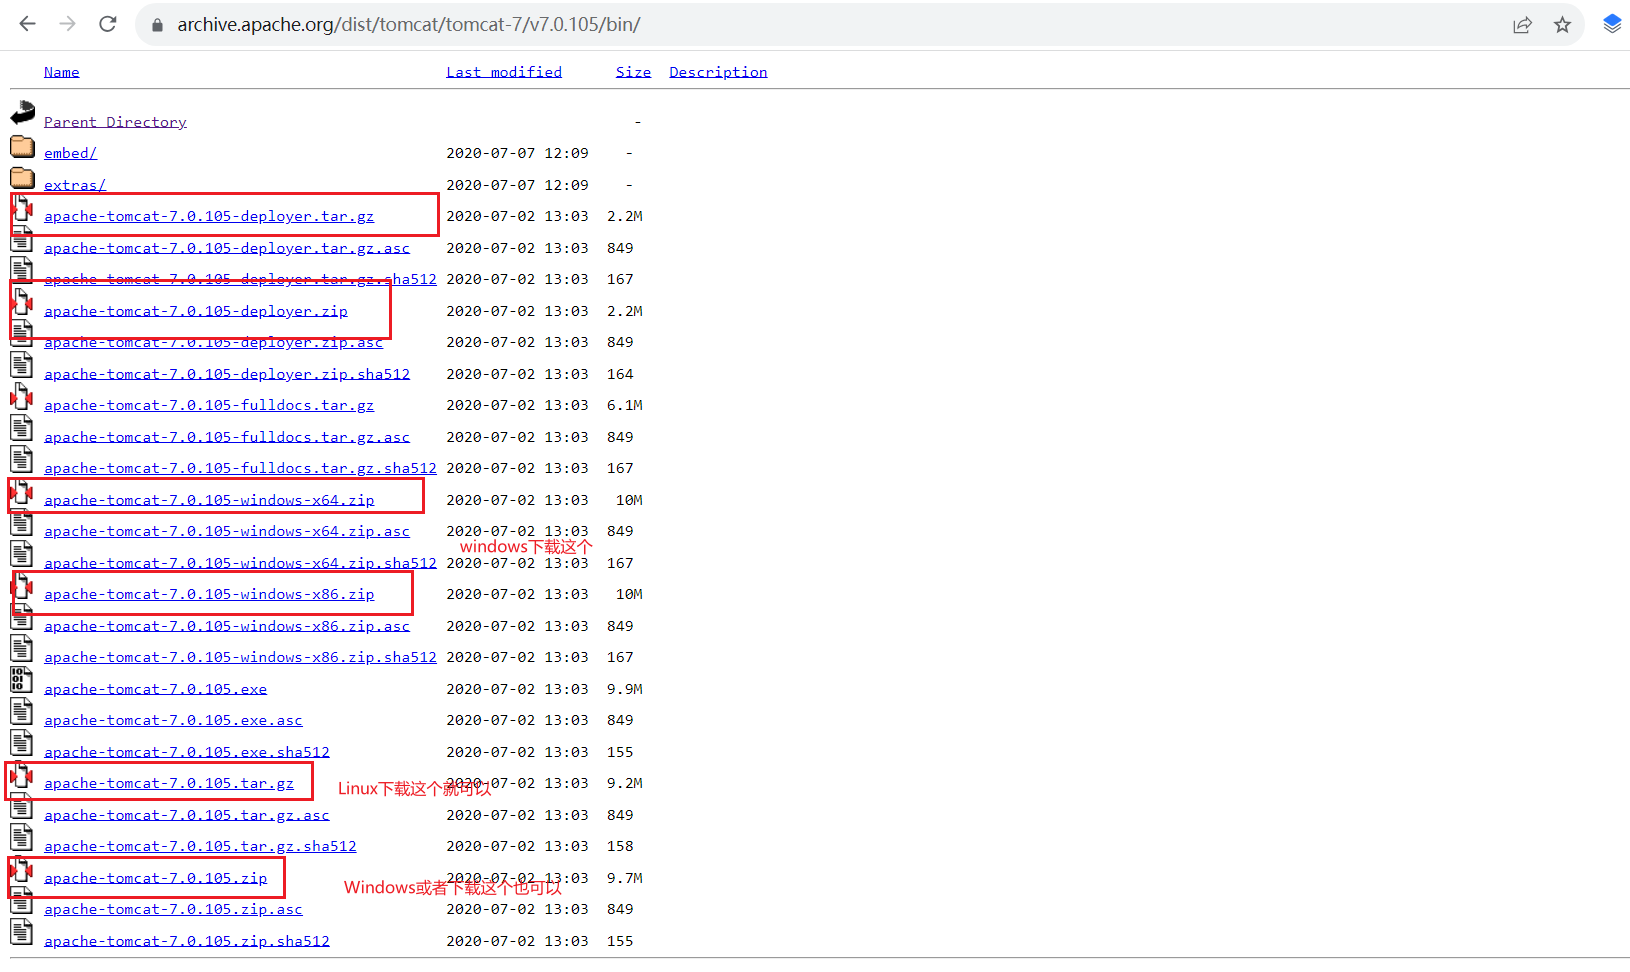Sort listing by Last modified column
1630x972 pixels.
point(504,72)
